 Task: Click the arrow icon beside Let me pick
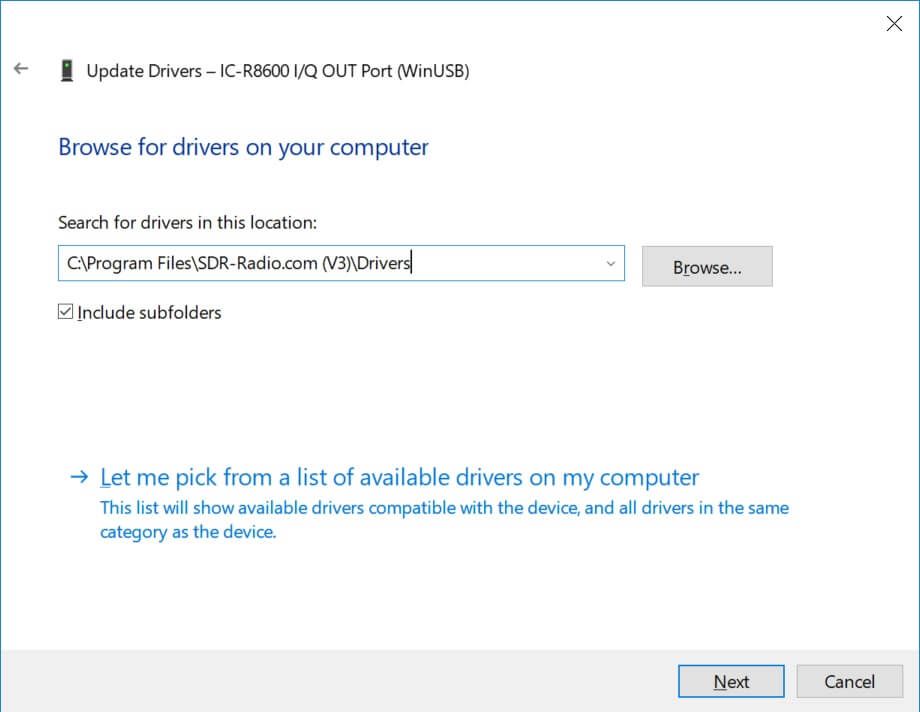point(79,477)
